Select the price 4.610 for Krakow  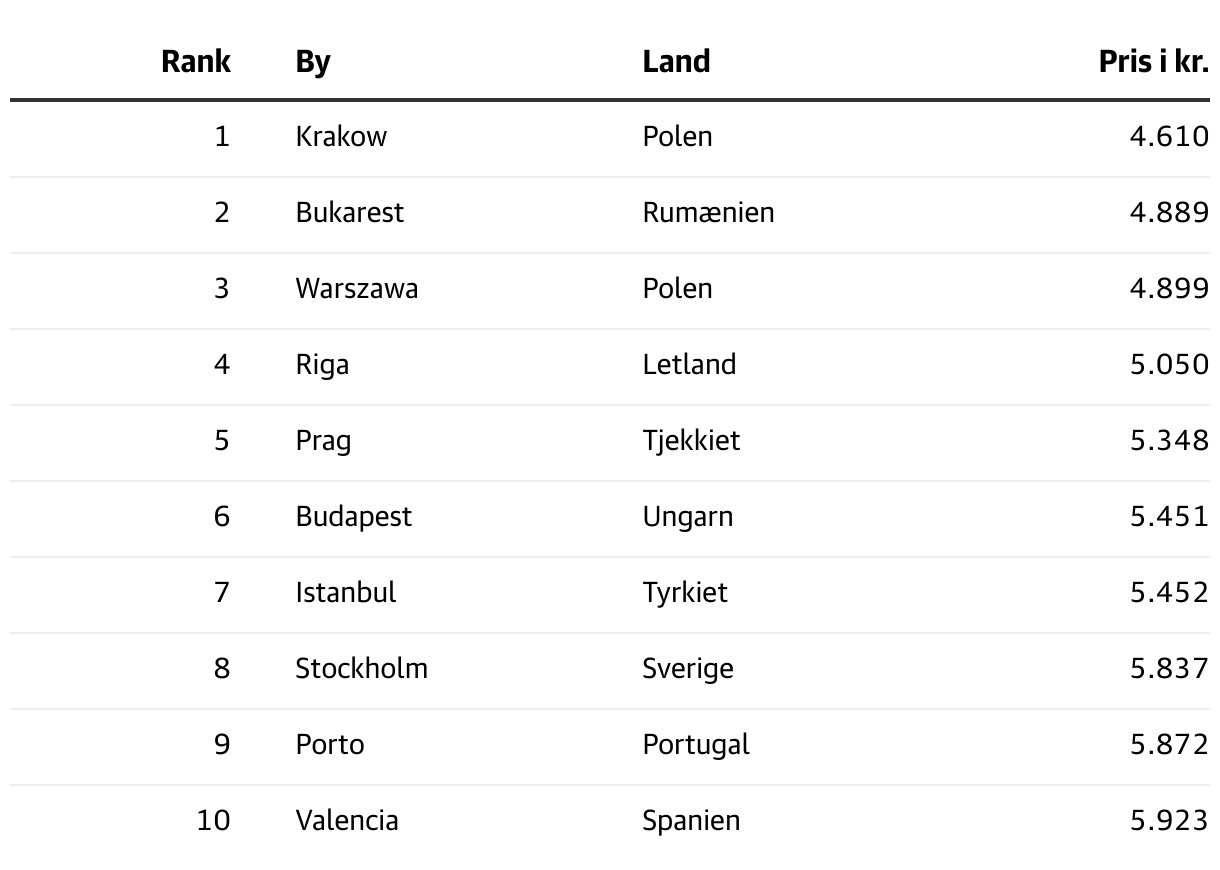[x=1169, y=136]
